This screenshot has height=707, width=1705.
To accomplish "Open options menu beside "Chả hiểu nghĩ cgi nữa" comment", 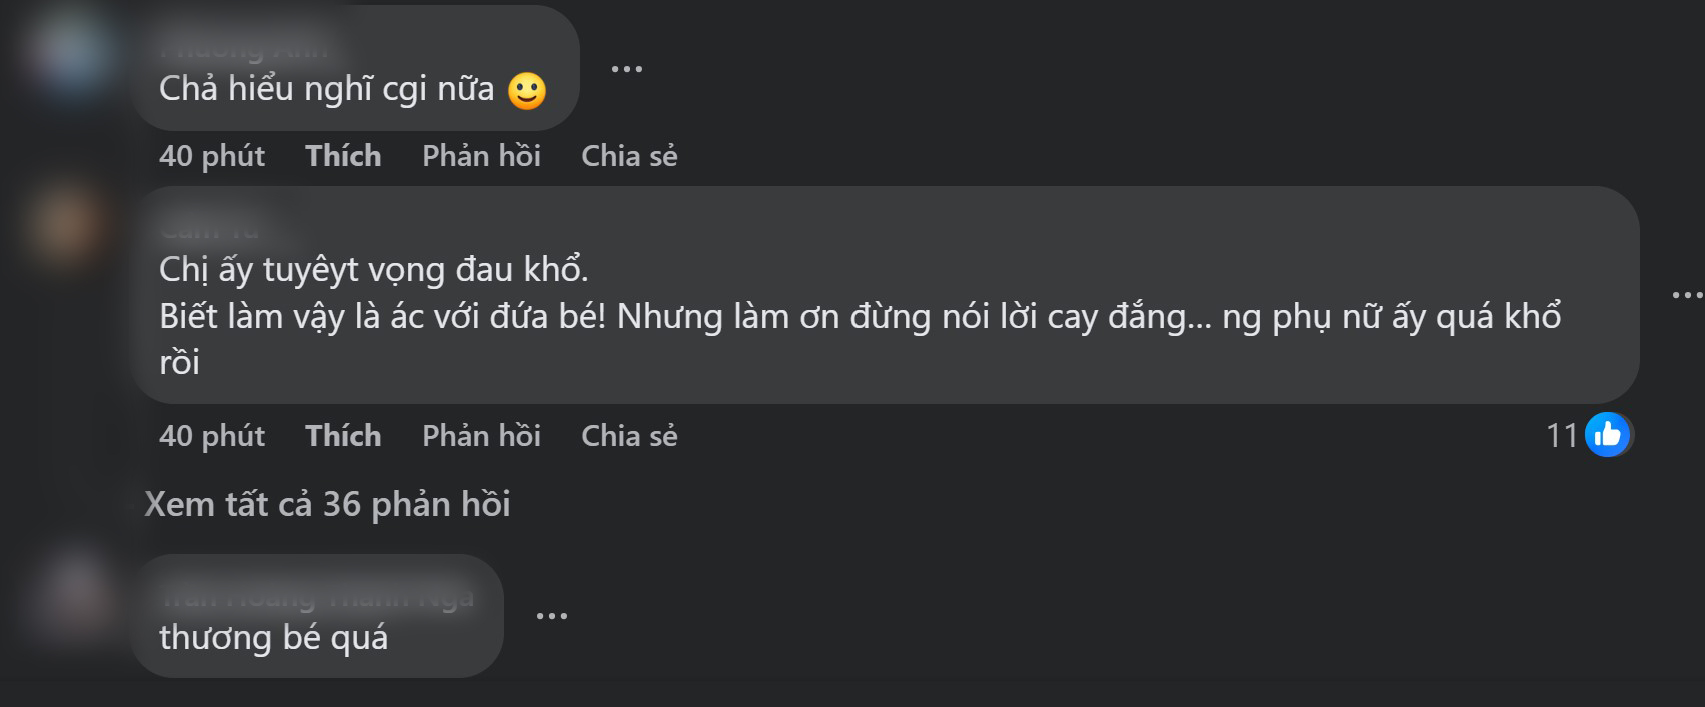I will click(x=626, y=69).
